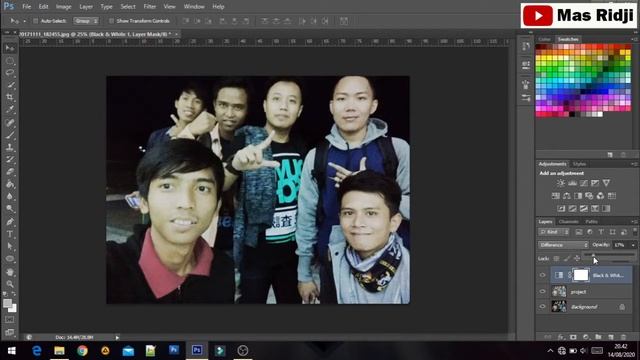Open the Difference blend mode dropdown
This screenshot has height=360, width=640.
[x=563, y=245]
